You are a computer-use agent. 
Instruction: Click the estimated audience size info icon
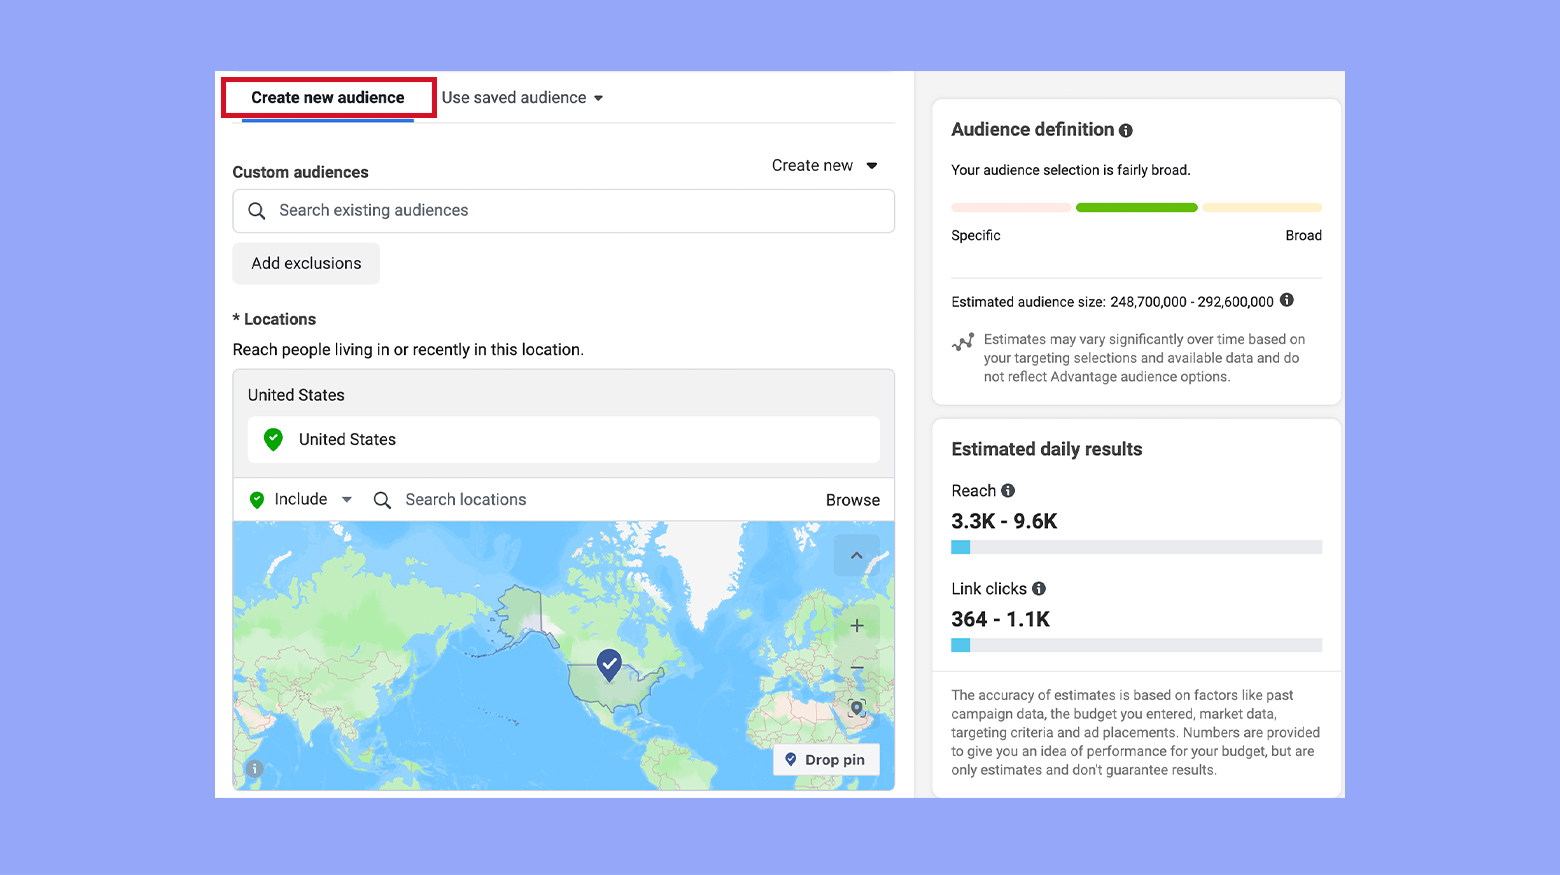pos(1287,300)
